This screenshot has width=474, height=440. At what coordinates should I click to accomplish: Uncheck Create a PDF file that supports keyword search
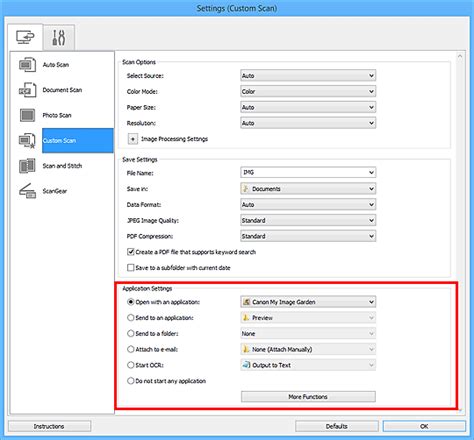(x=131, y=252)
